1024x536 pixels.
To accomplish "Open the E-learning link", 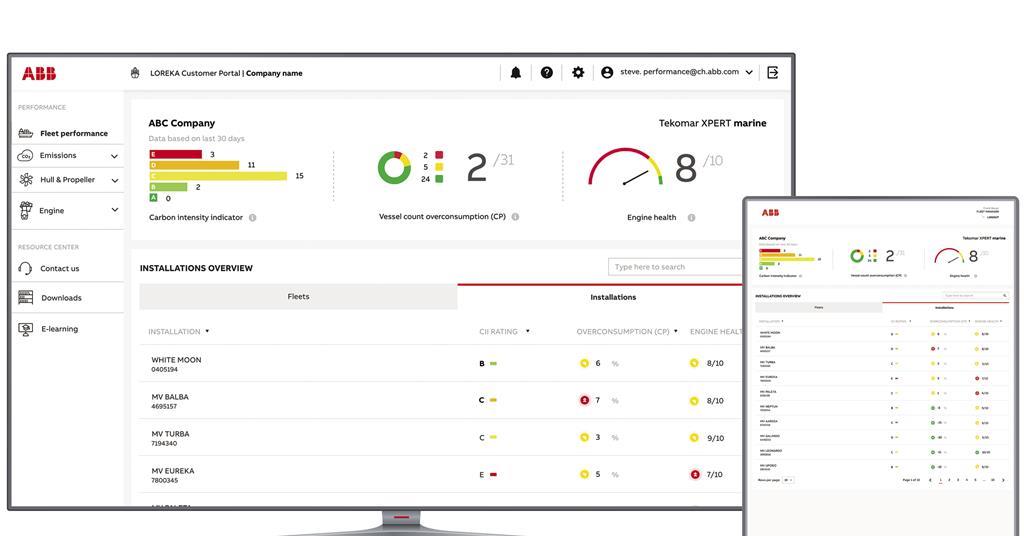I will pos(59,329).
